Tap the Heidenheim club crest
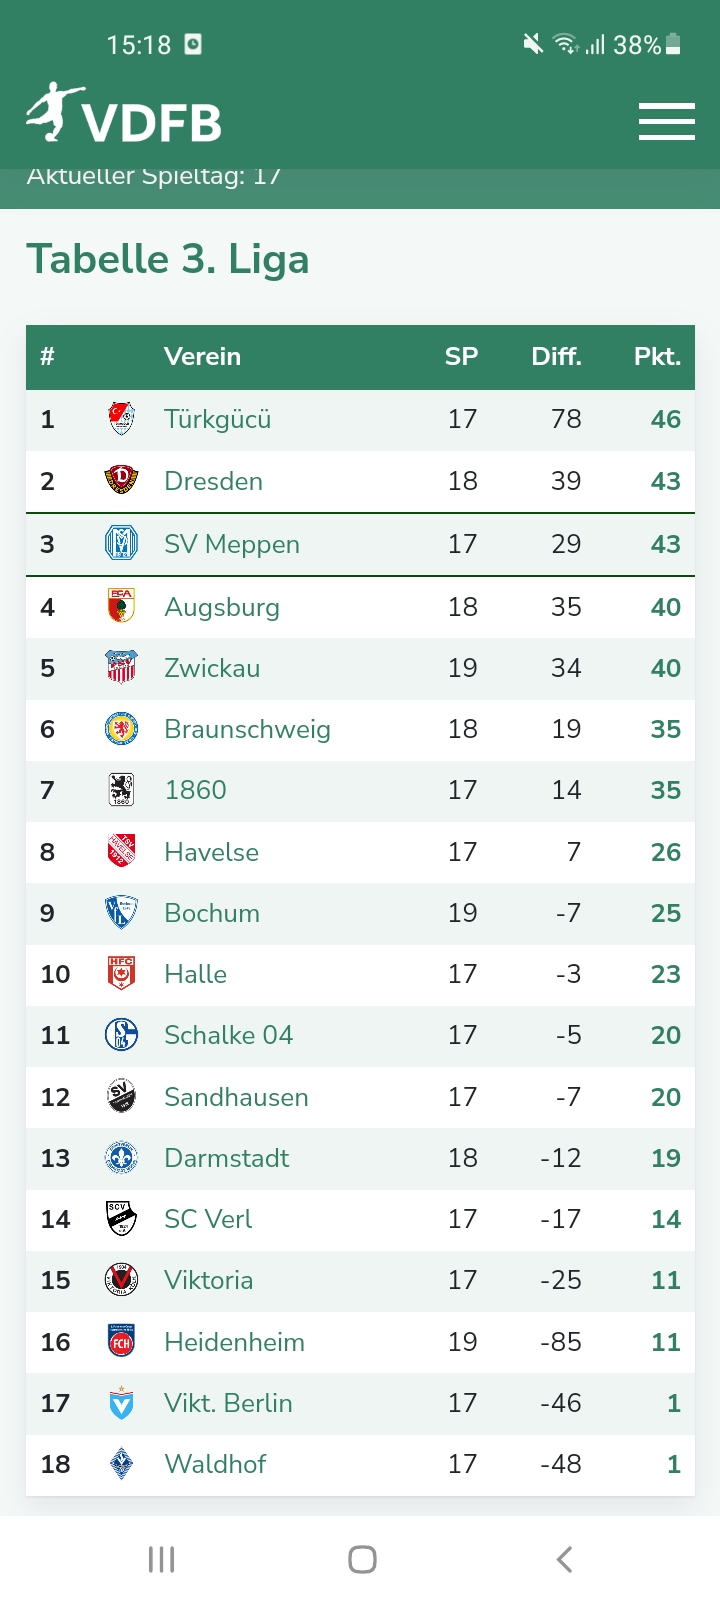 (x=121, y=1342)
